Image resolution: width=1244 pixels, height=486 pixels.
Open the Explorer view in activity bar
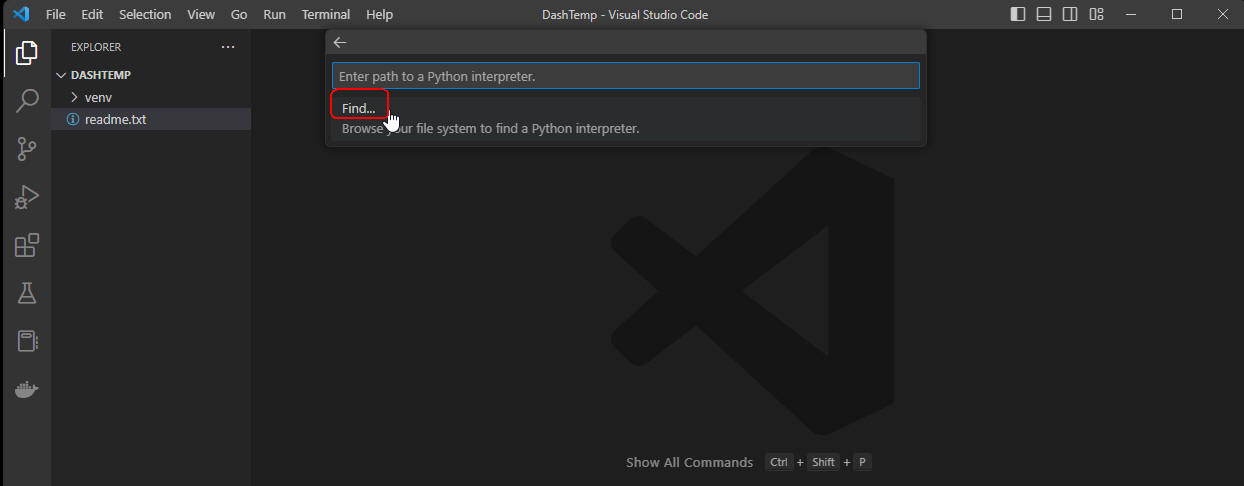(26, 52)
